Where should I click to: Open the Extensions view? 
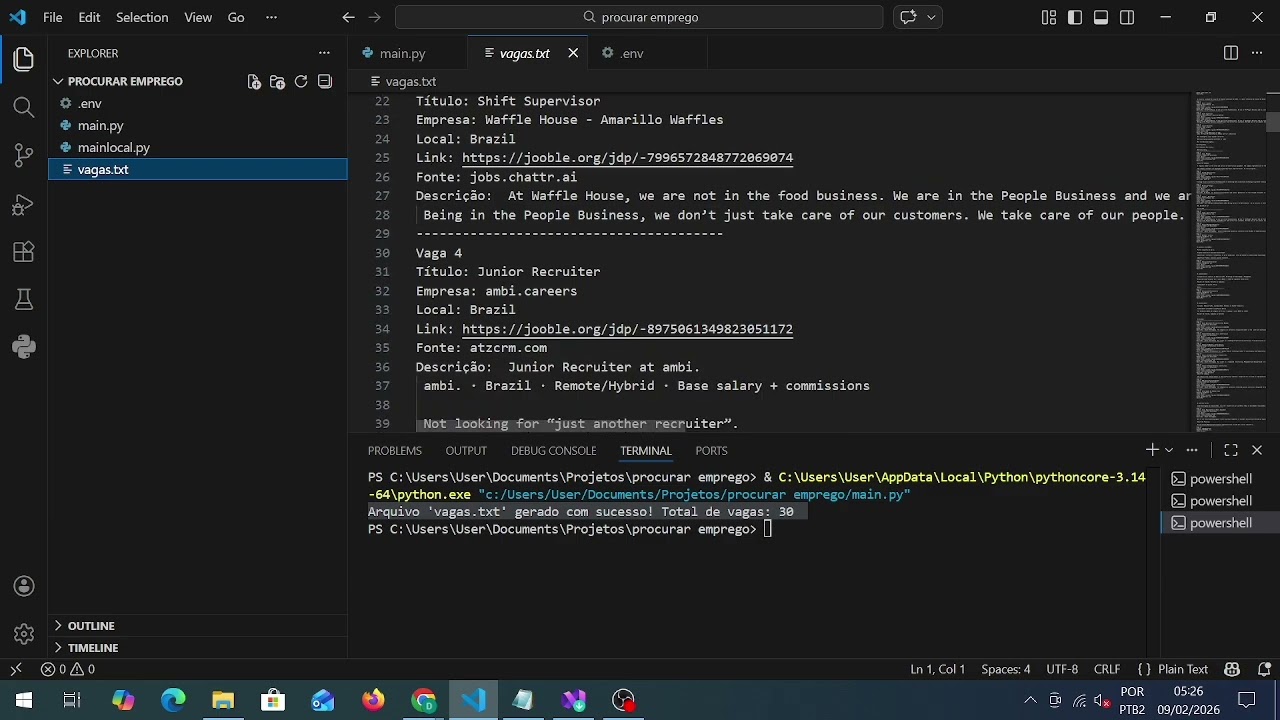tap(24, 252)
